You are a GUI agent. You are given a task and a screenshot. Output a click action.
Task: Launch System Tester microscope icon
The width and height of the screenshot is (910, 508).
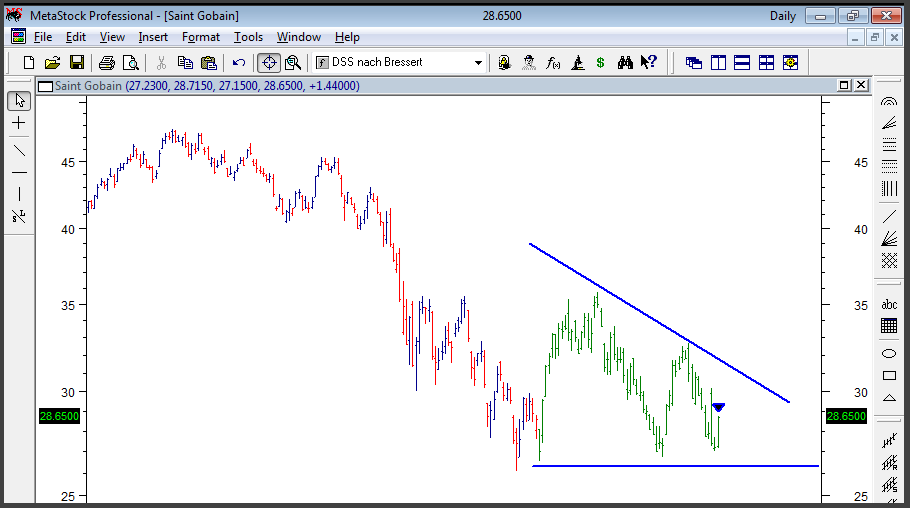click(577, 62)
